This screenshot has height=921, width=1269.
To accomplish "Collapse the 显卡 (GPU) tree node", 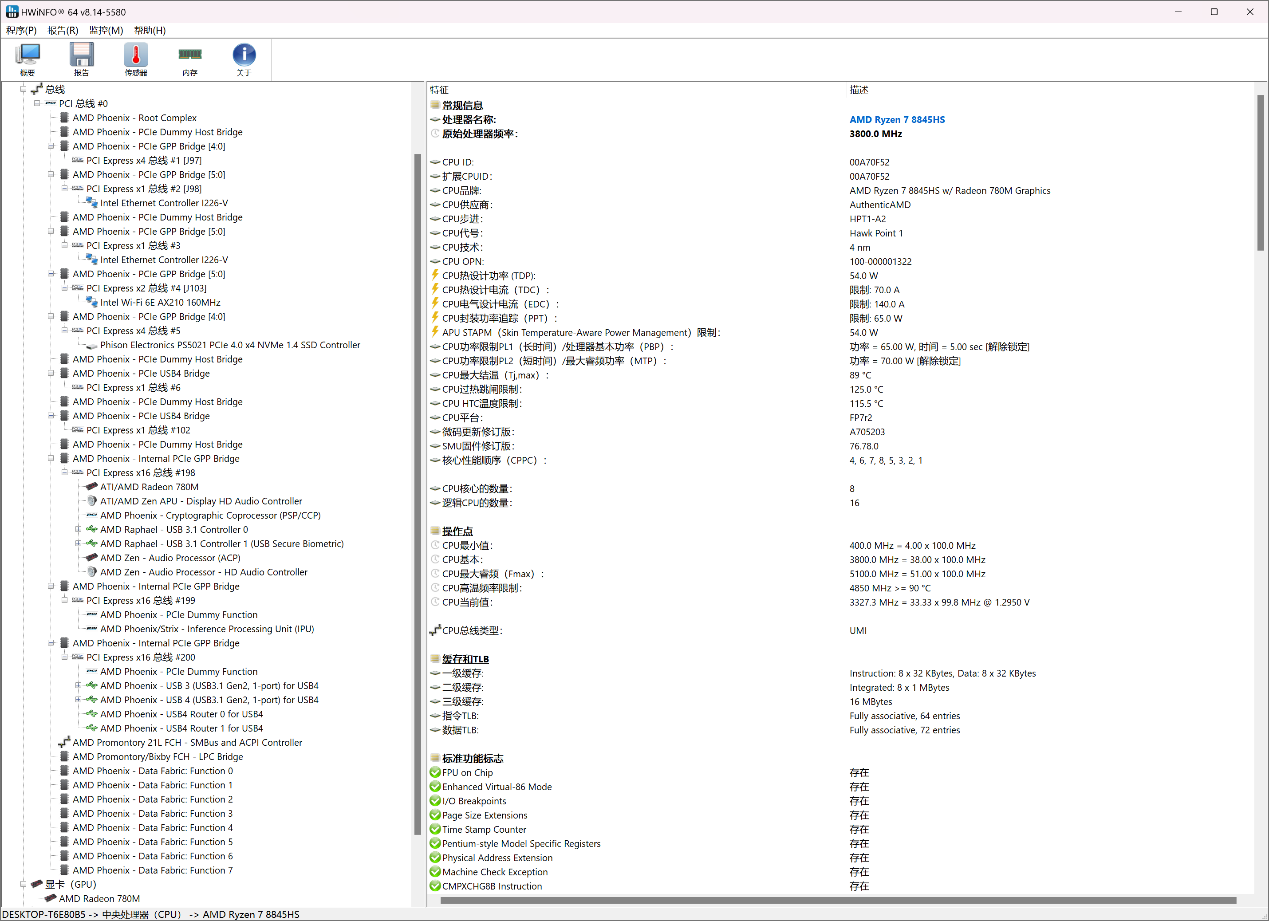I will point(23,884).
